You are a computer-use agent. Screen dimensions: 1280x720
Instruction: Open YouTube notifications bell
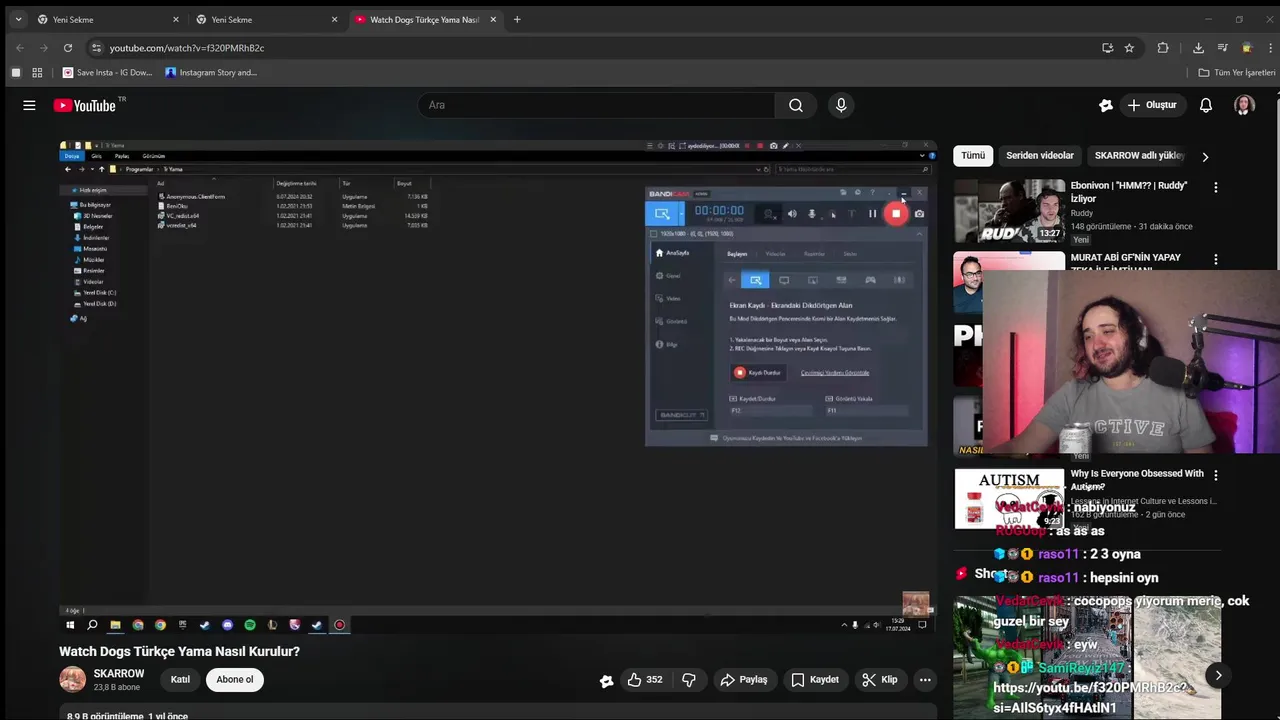click(x=1206, y=105)
